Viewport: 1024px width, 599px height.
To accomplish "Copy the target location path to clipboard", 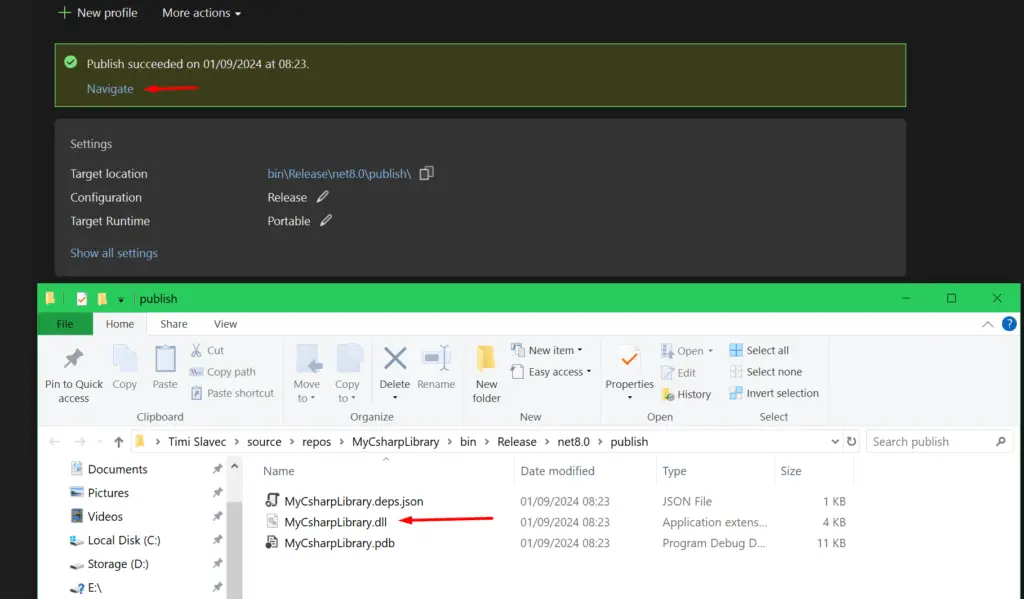I will (426, 172).
